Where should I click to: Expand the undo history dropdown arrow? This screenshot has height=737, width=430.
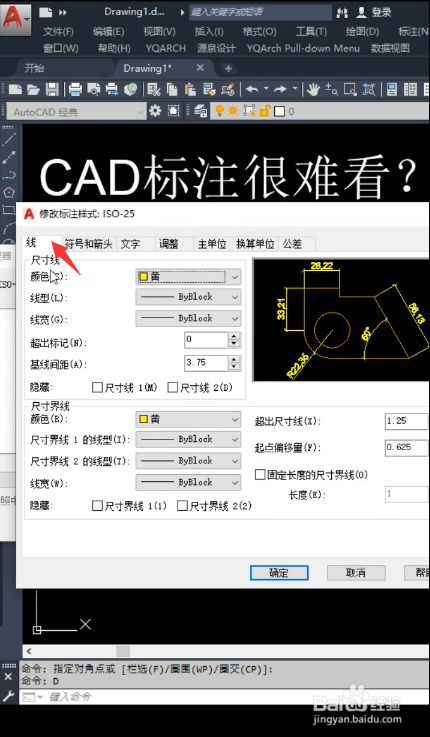point(266,88)
